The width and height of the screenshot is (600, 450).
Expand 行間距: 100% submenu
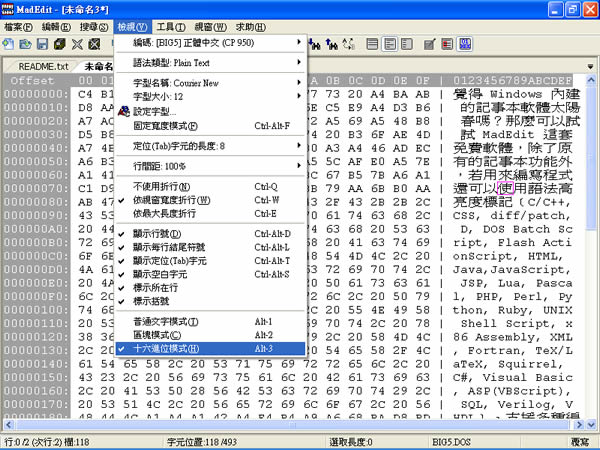point(210,166)
